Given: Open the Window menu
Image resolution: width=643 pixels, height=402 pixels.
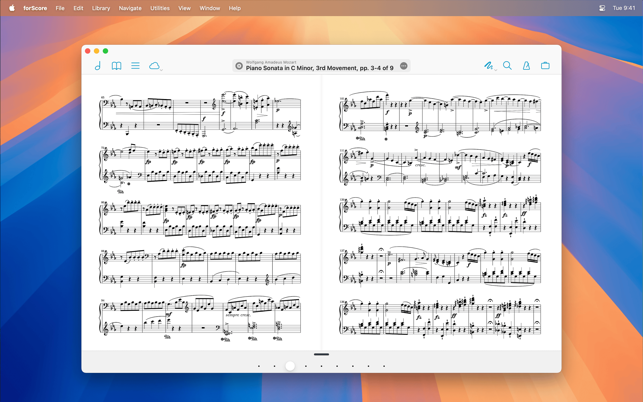Looking at the screenshot, I should point(210,8).
